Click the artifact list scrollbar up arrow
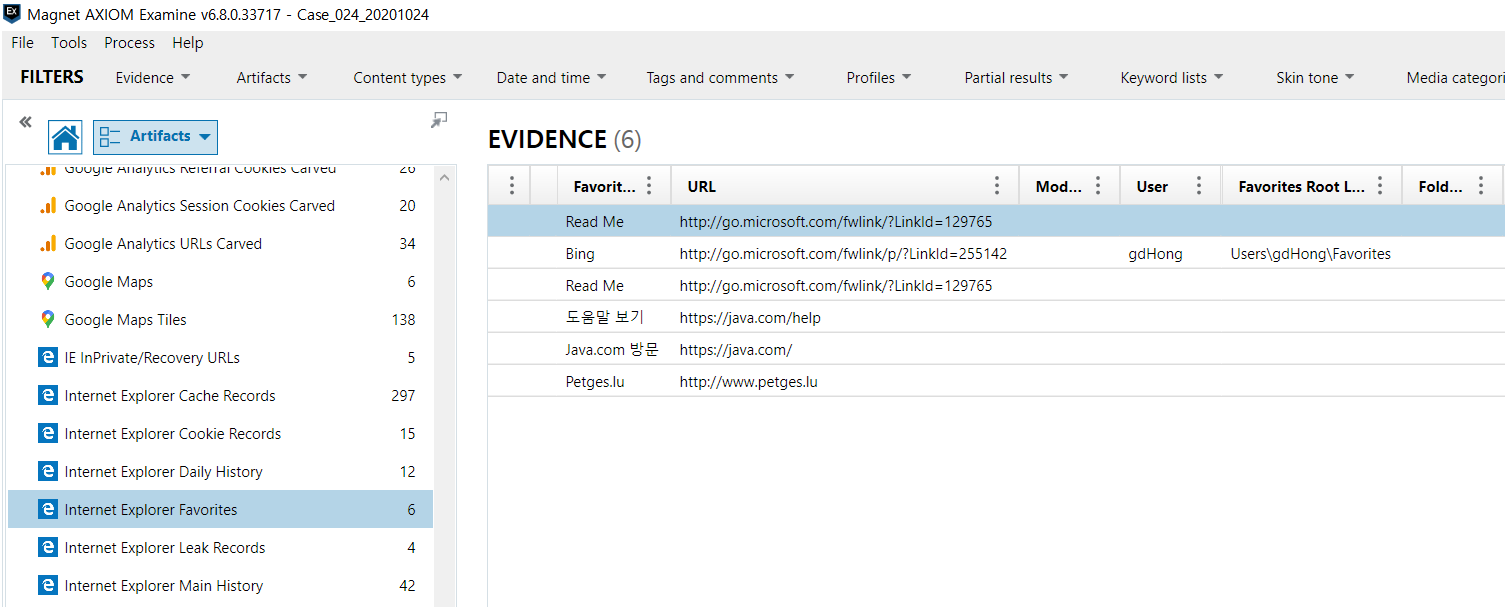This screenshot has height=607, width=1505. (445, 177)
